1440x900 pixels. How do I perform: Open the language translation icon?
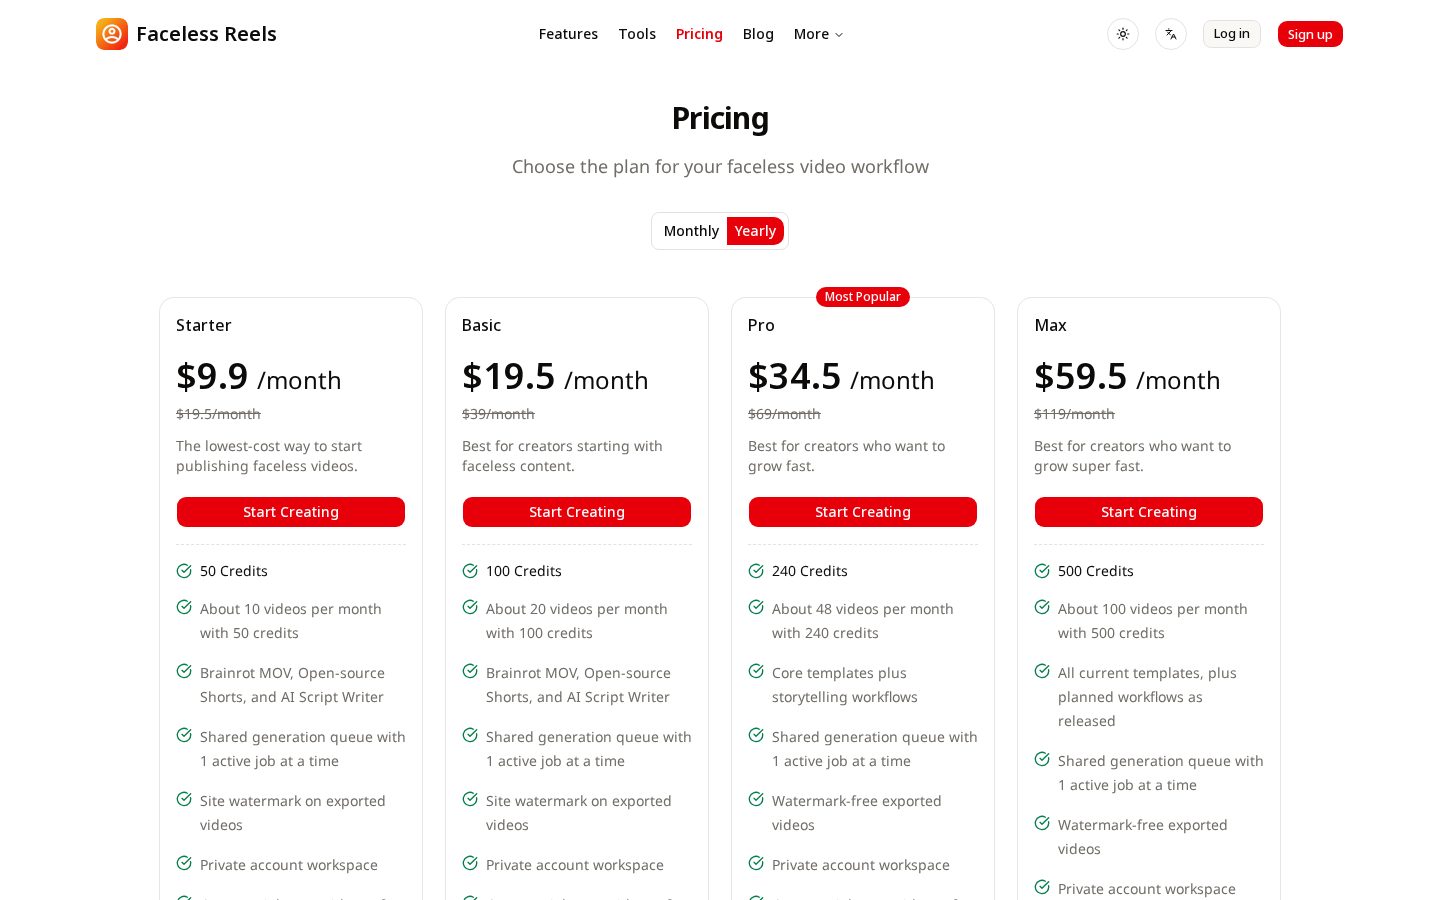(1171, 34)
